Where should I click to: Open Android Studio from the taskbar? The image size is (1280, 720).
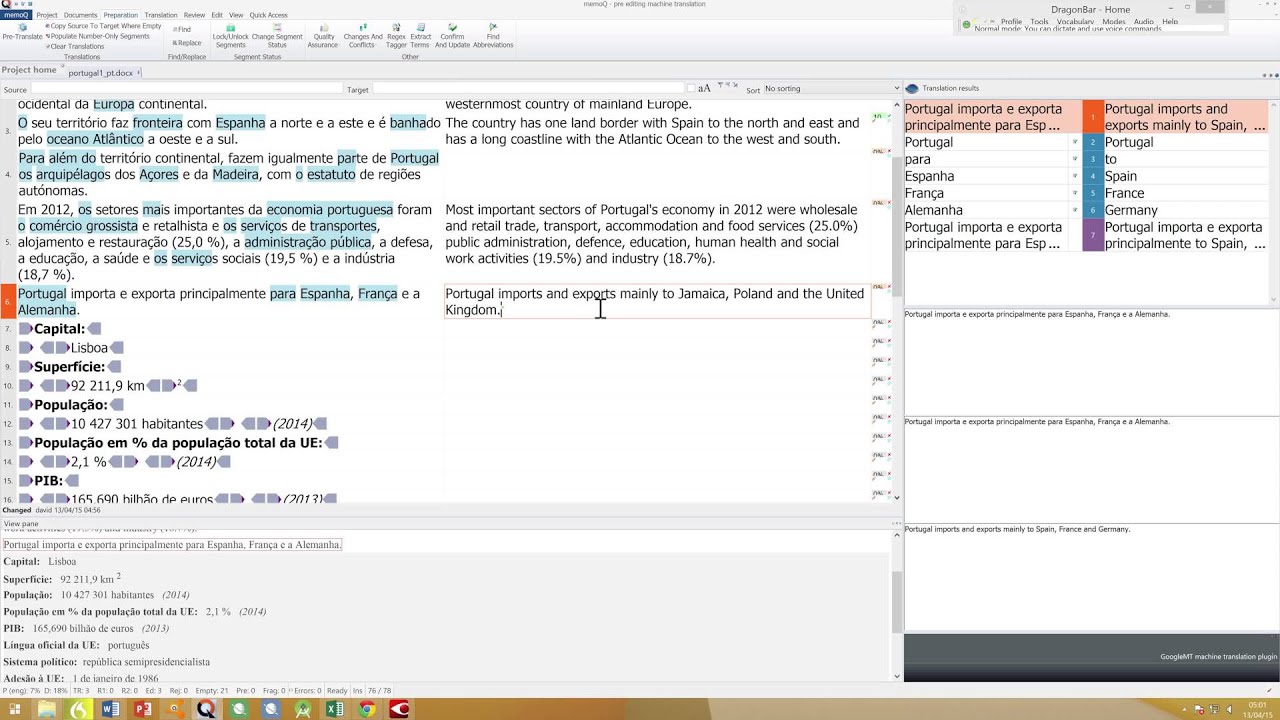(303, 709)
